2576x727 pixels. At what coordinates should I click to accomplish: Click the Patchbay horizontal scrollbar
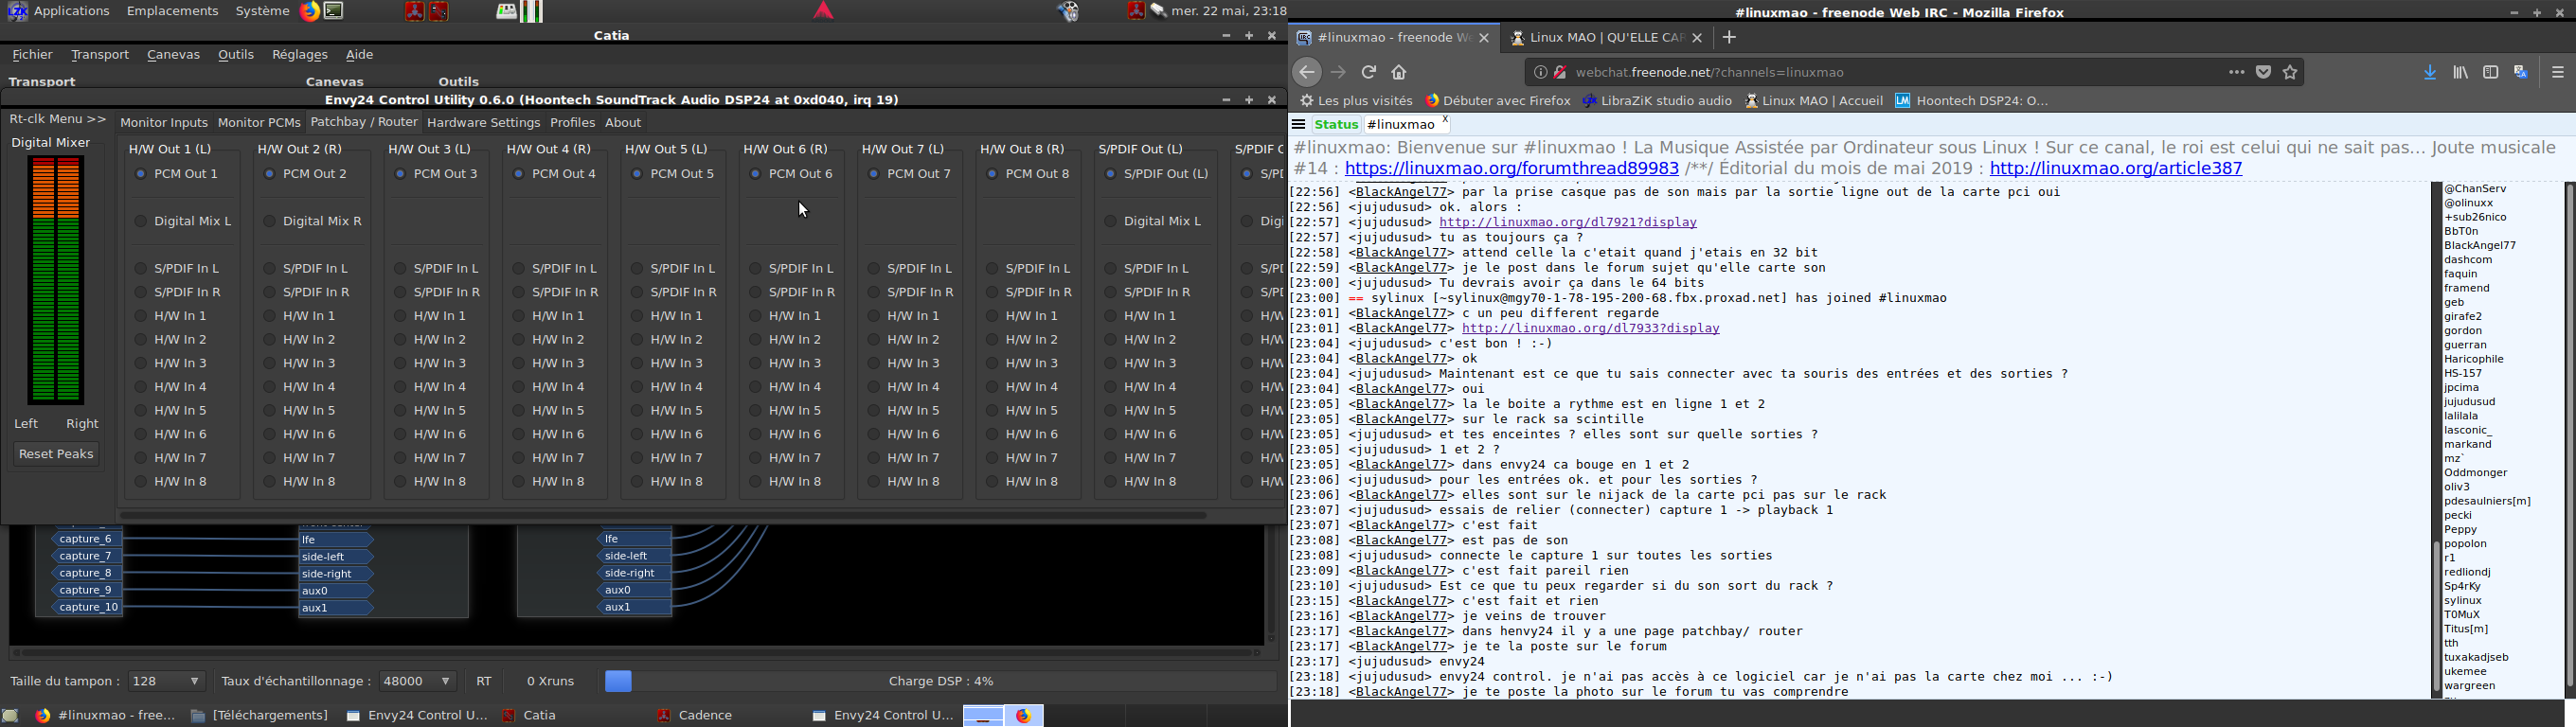[x=662, y=516]
